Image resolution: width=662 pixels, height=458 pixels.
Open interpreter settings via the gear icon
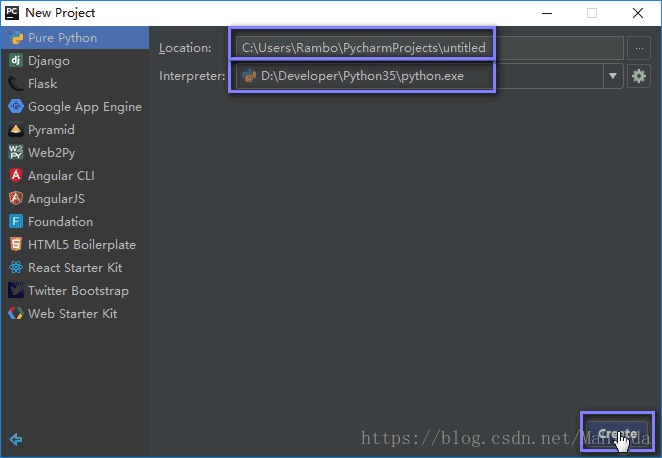[x=639, y=76]
